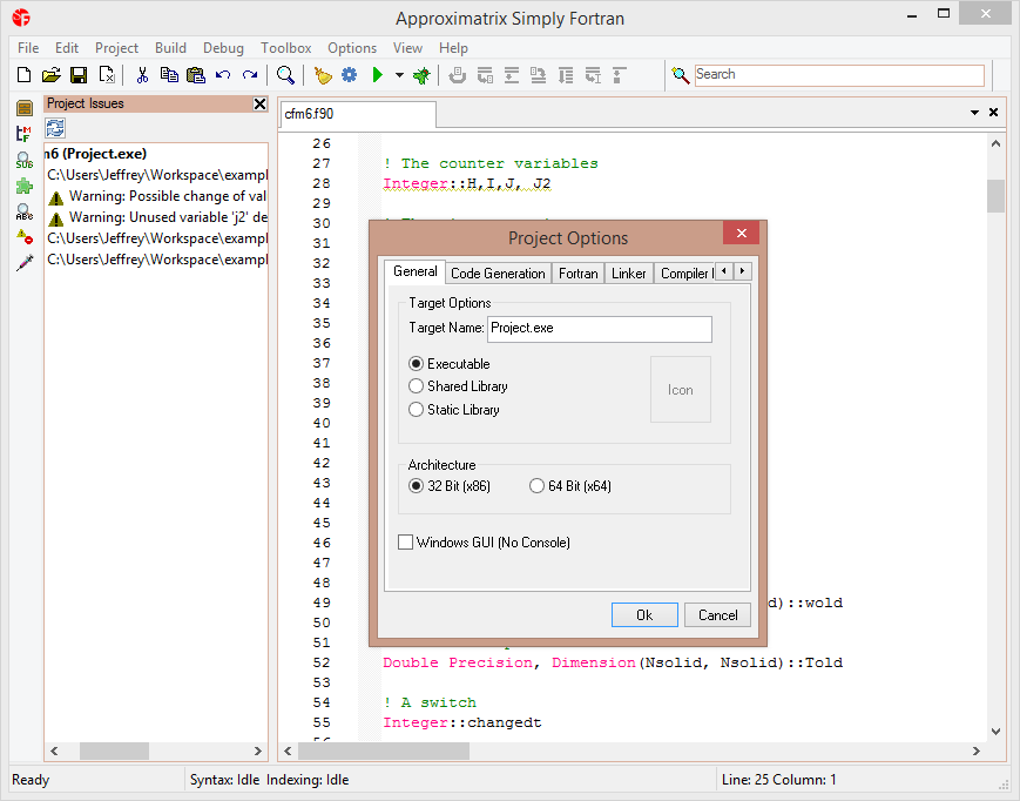Image resolution: width=1020 pixels, height=801 pixels.
Task: Open the Options menu
Action: 352,48
